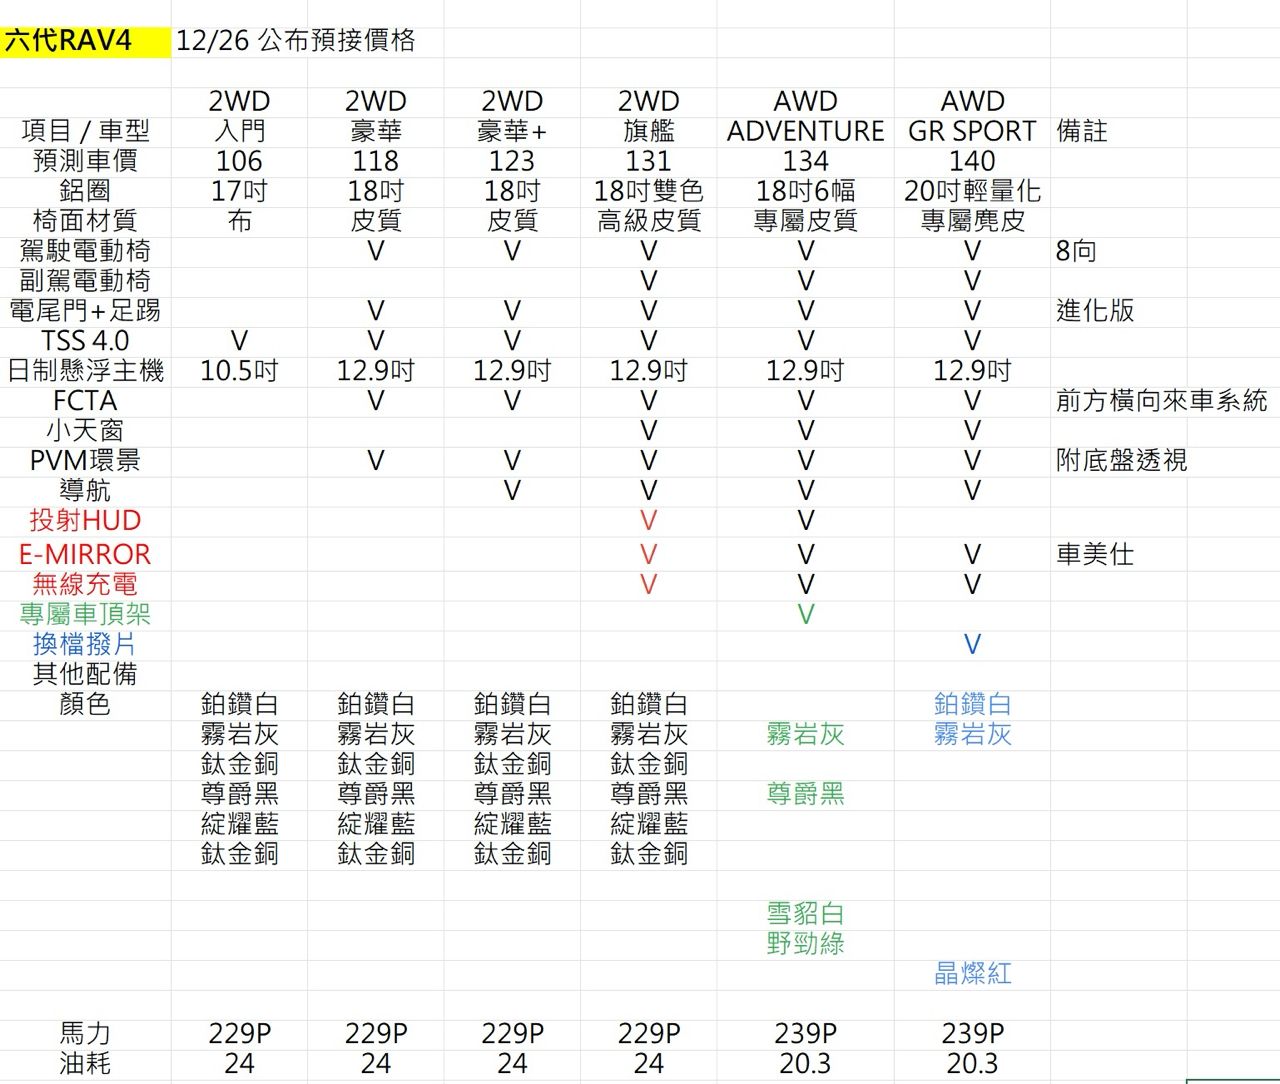1280x1084 pixels.
Task: Select the 12/26 公布預接價格 heading cell
Action: [x=295, y=41]
